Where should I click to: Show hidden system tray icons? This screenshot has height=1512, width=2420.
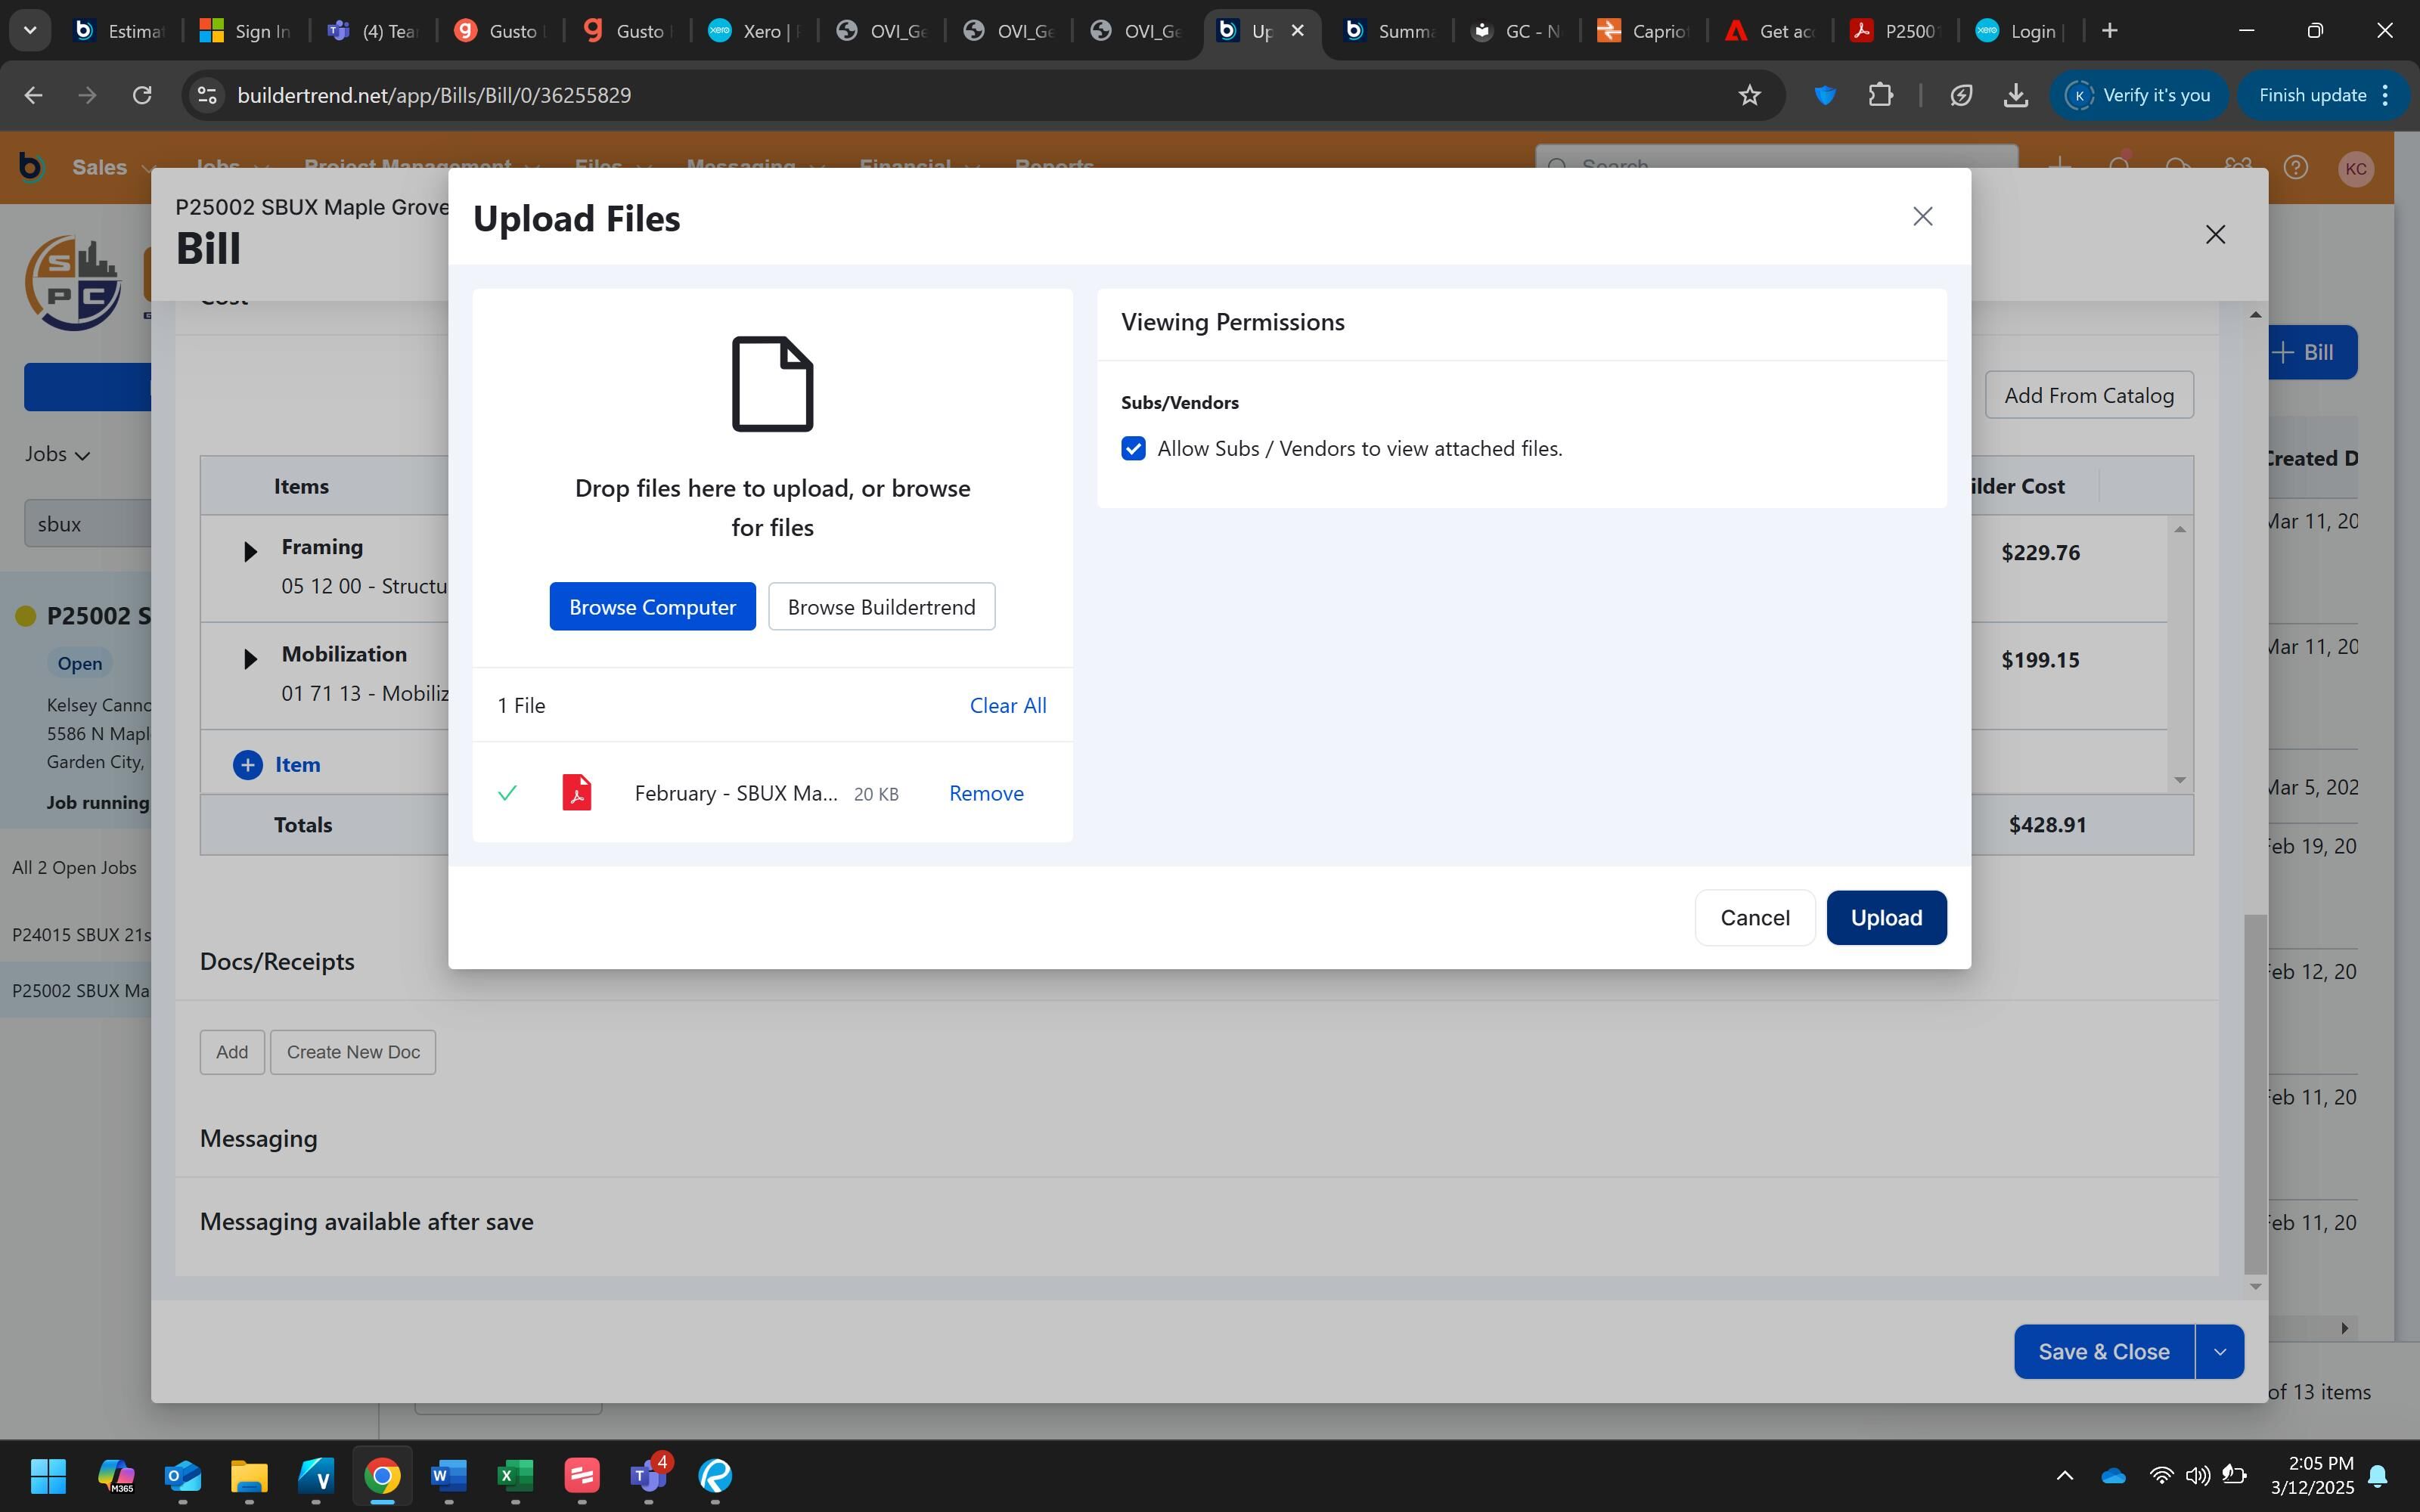[x=2065, y=1475]
